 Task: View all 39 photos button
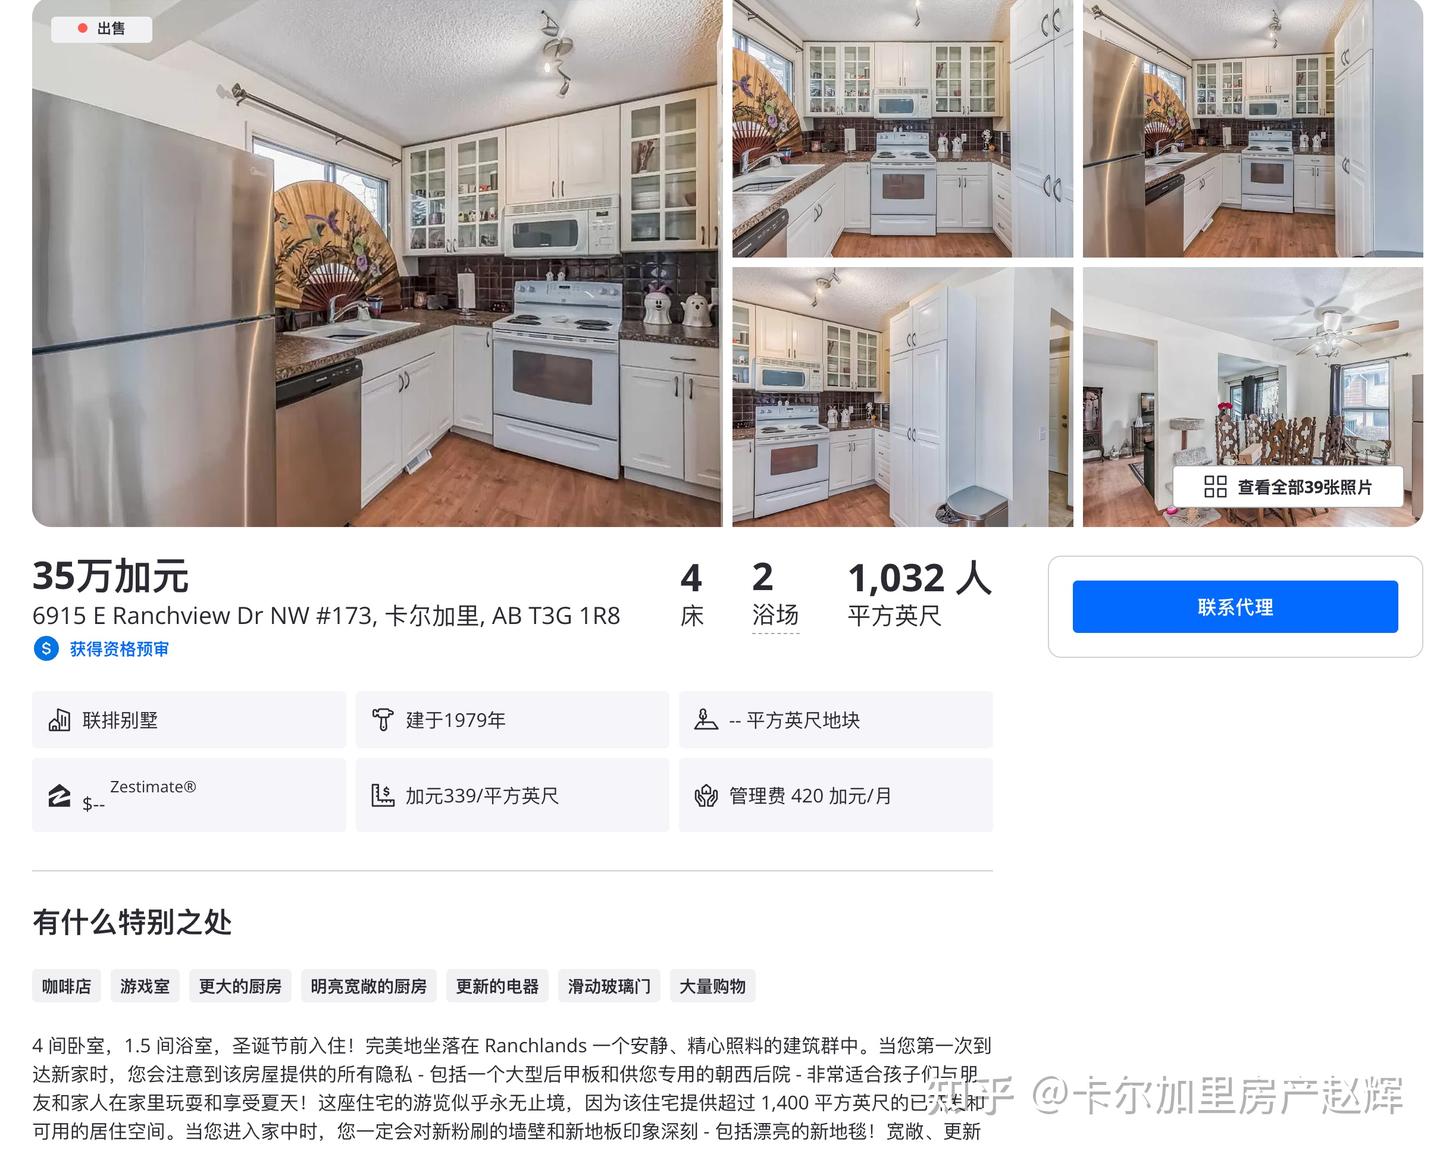pyautogui.click(x=1288, y=487)
